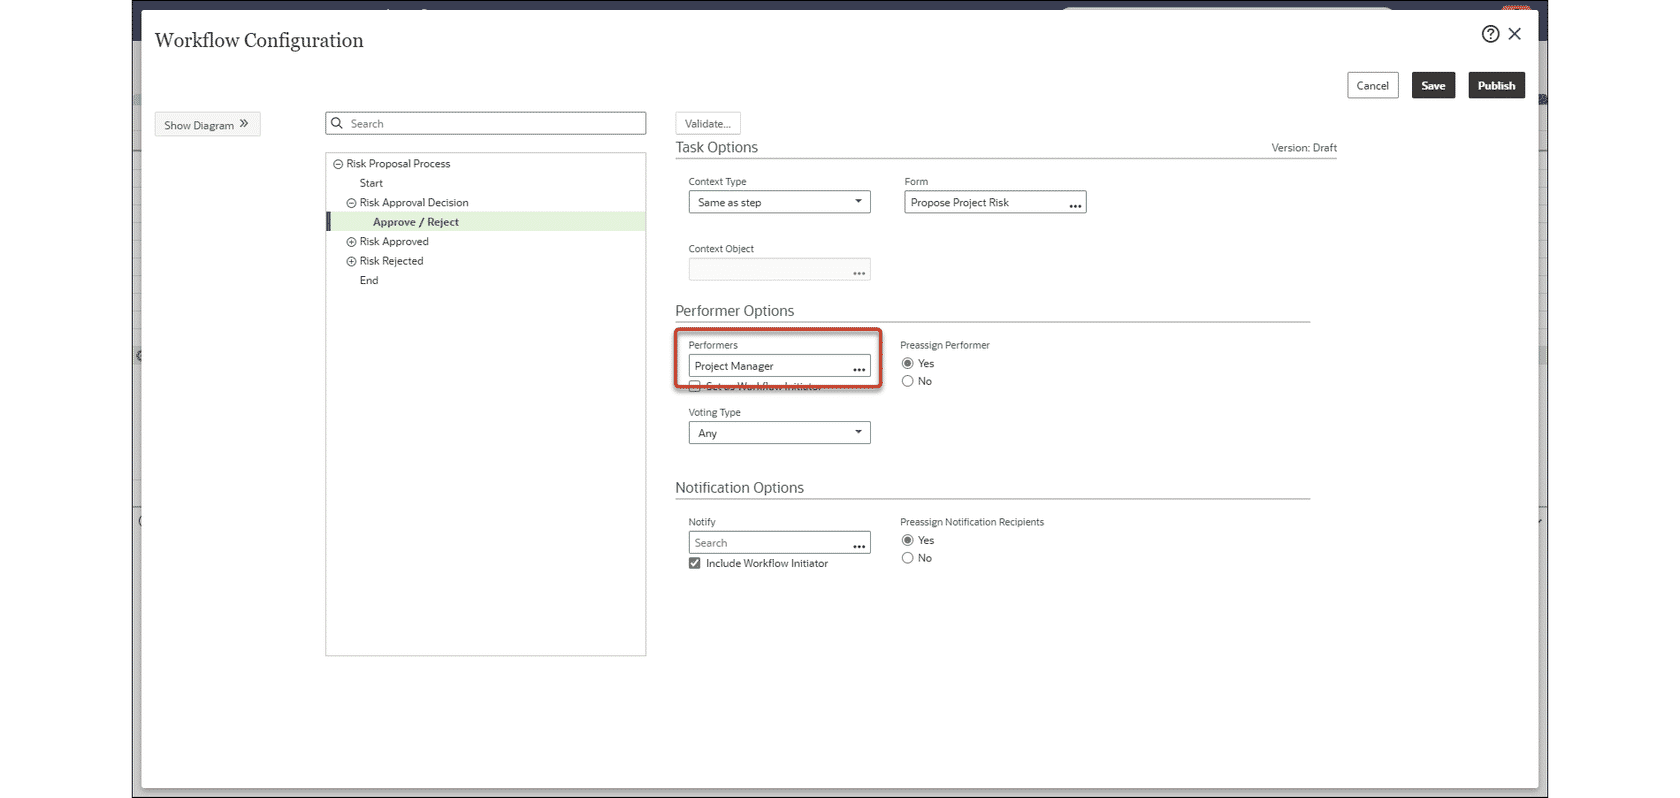1680x798 pixels.
Task: Open the Context Type dropdown
Action: click(x=779, y=203)
